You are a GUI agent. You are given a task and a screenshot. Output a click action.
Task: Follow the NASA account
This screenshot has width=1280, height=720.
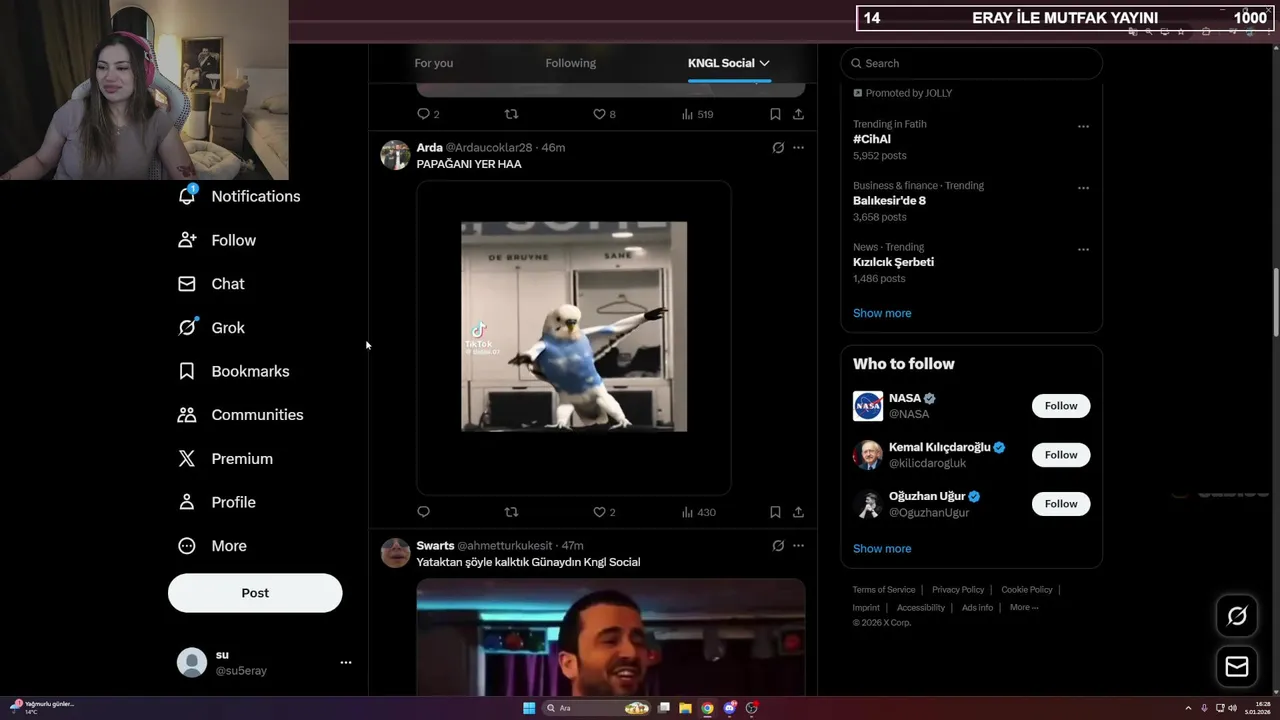pos(1061,406)
